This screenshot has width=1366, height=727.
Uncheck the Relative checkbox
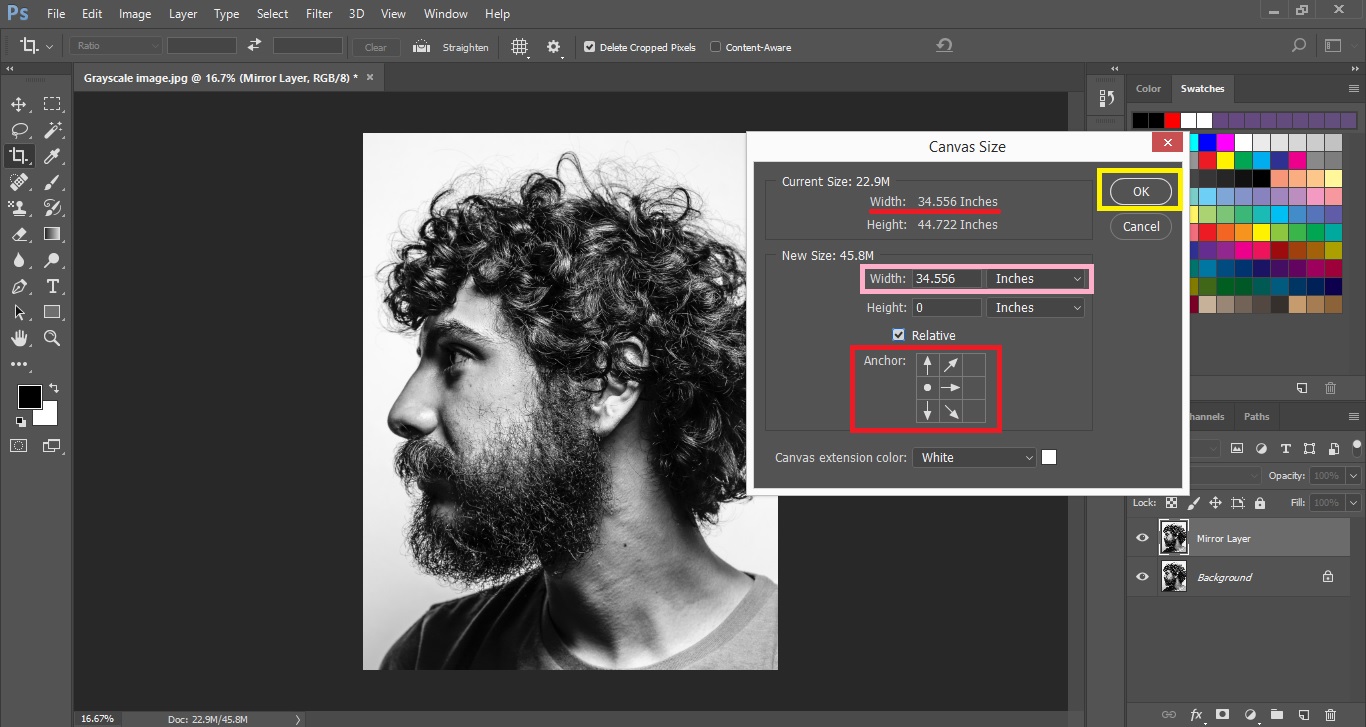click(x=898, y=335)
